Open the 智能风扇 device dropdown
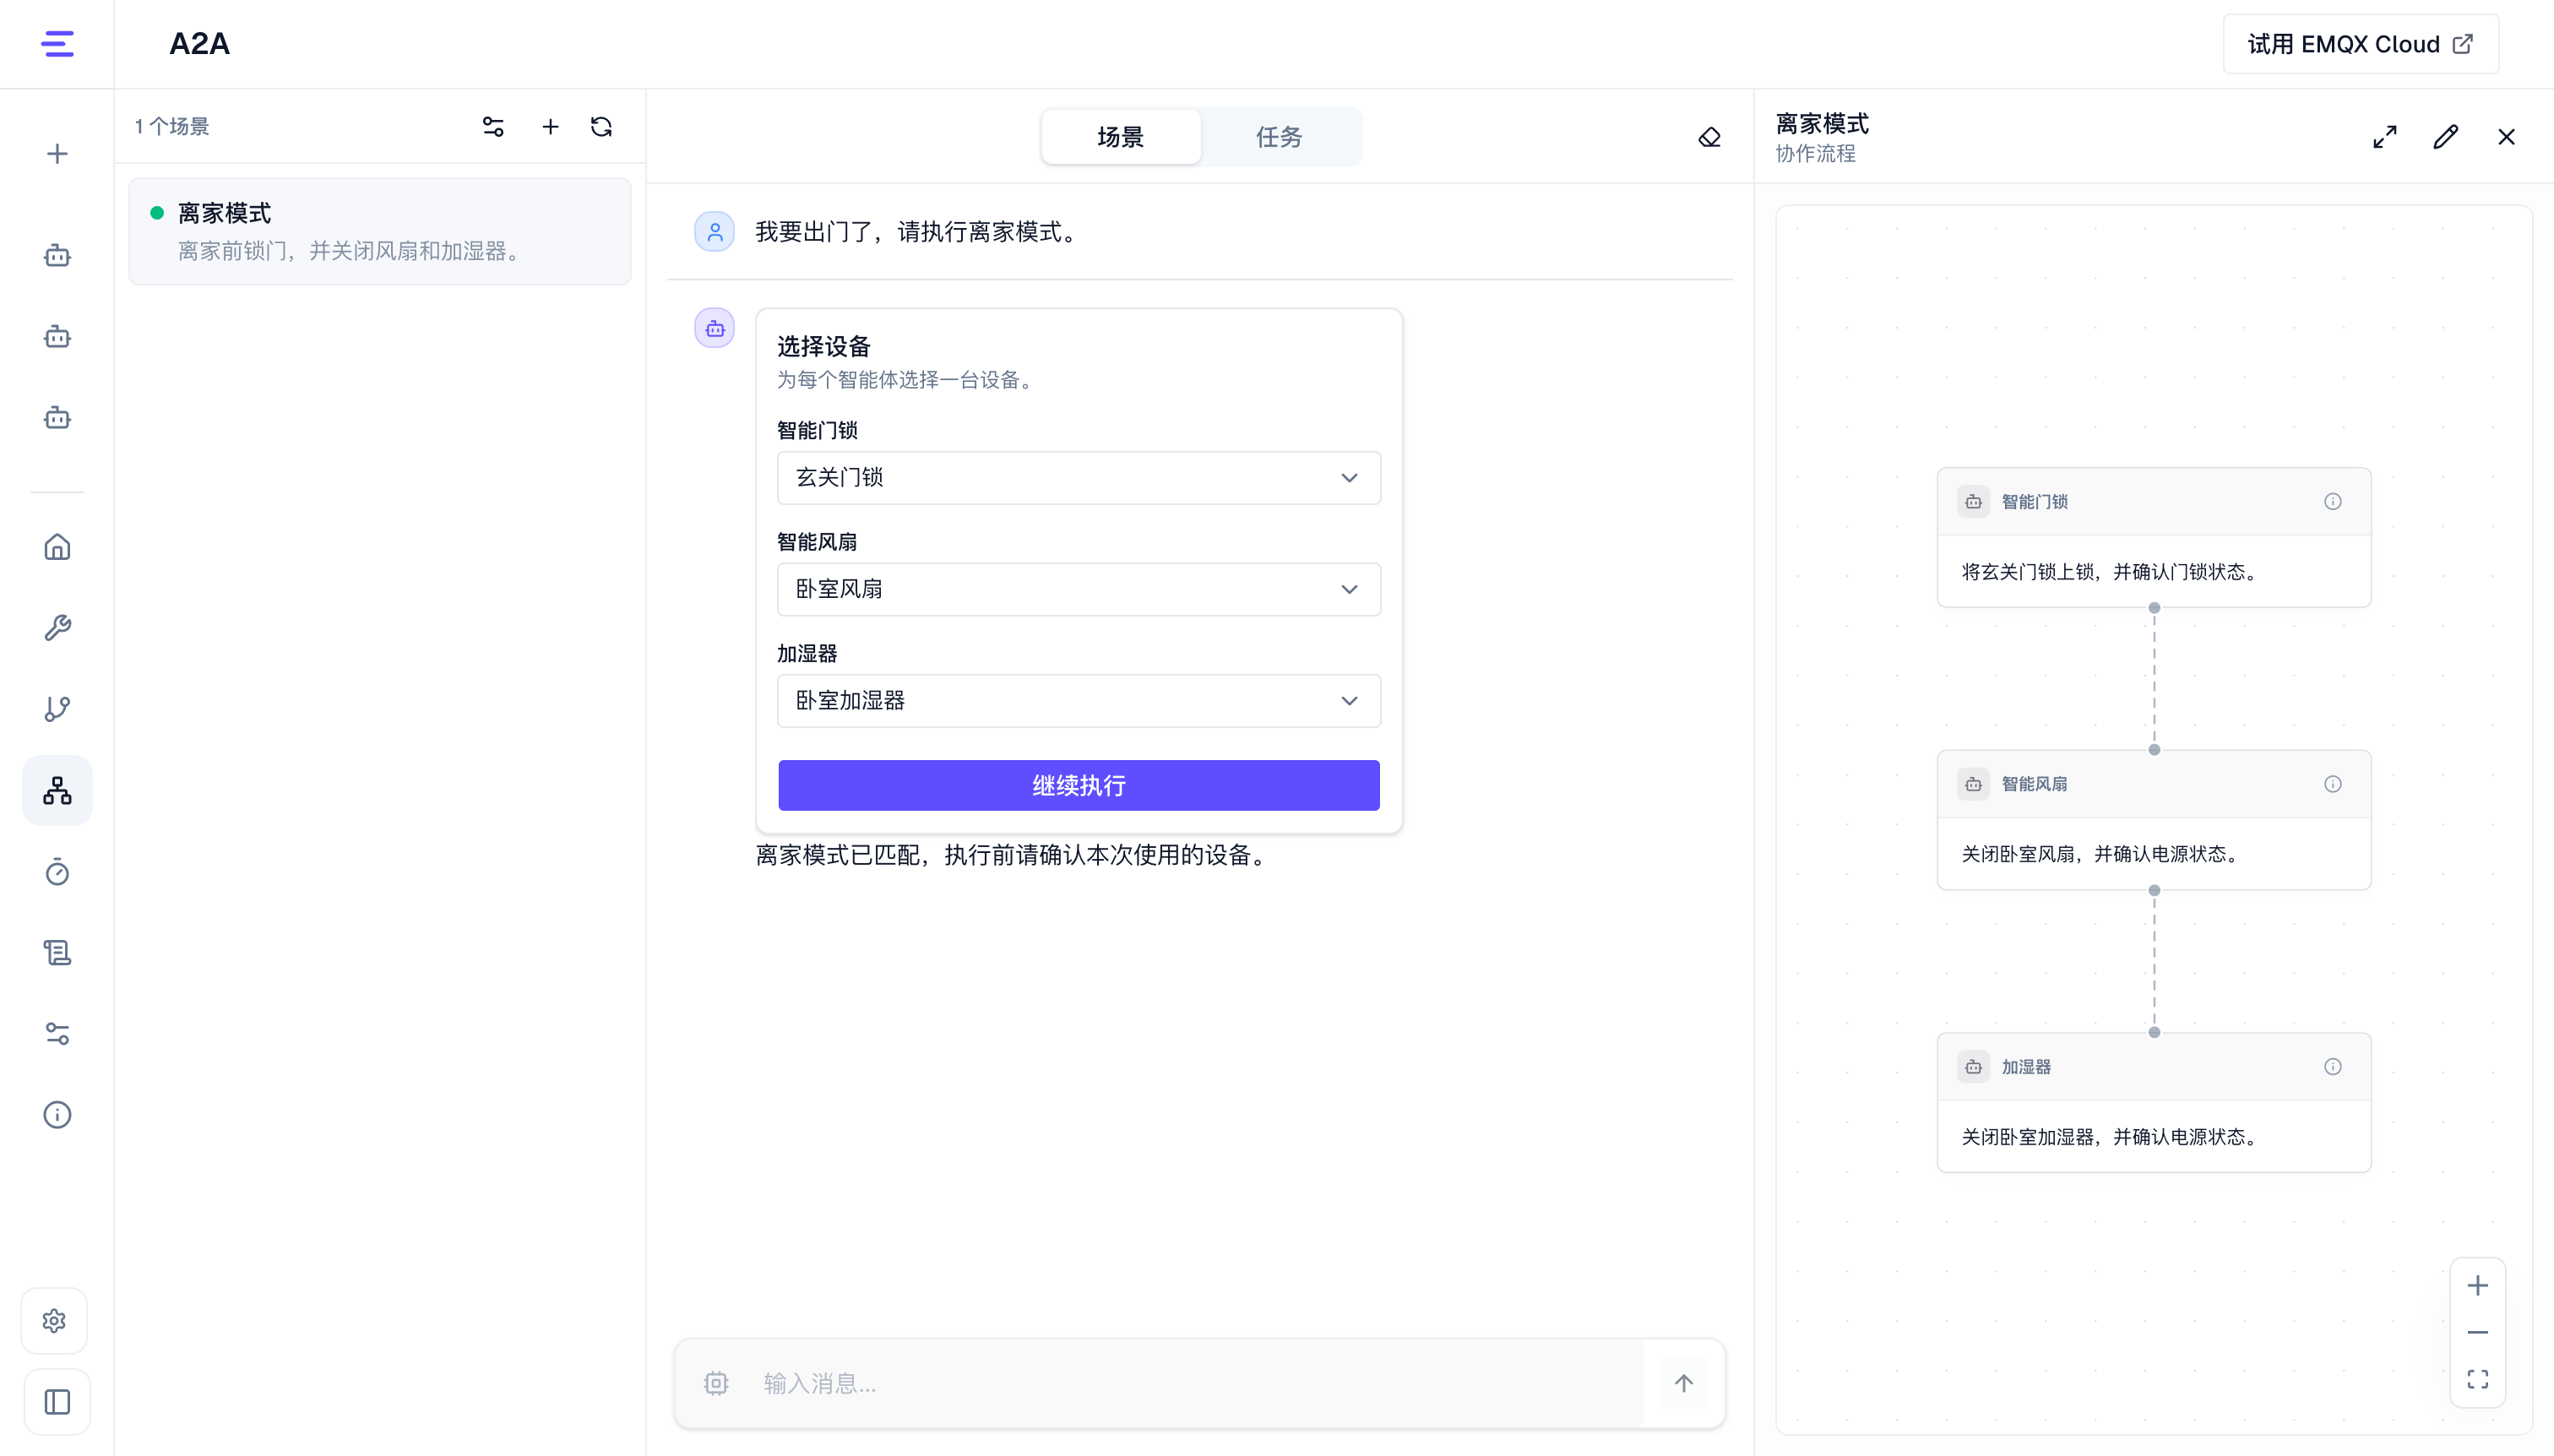2554x1456 pixels. [1079, 589]
